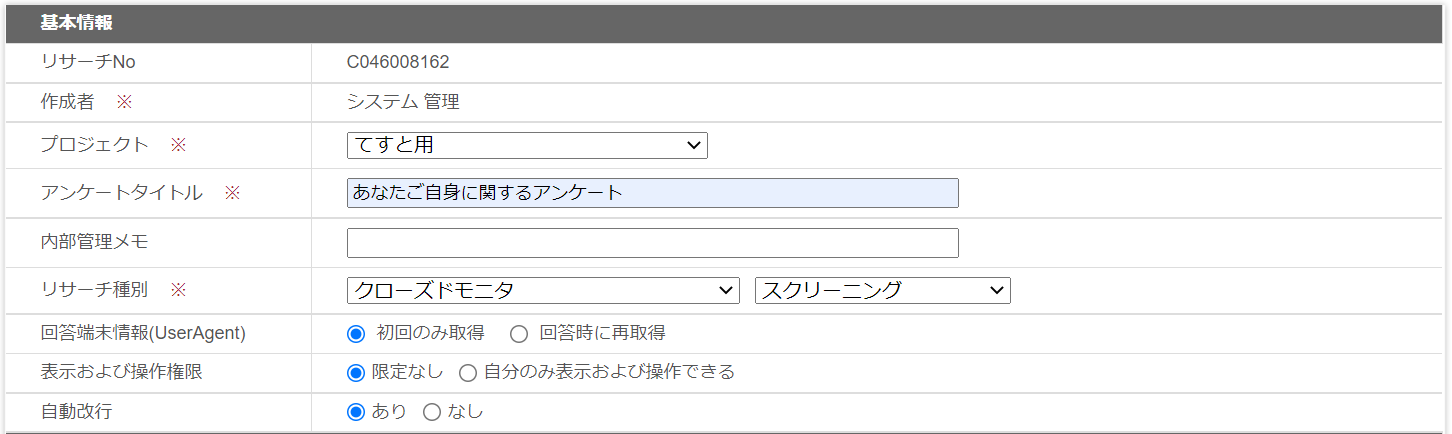Choose the 回答時に再取得 radio option
The width and height of the screenshot is (1452, 434).
519,333
